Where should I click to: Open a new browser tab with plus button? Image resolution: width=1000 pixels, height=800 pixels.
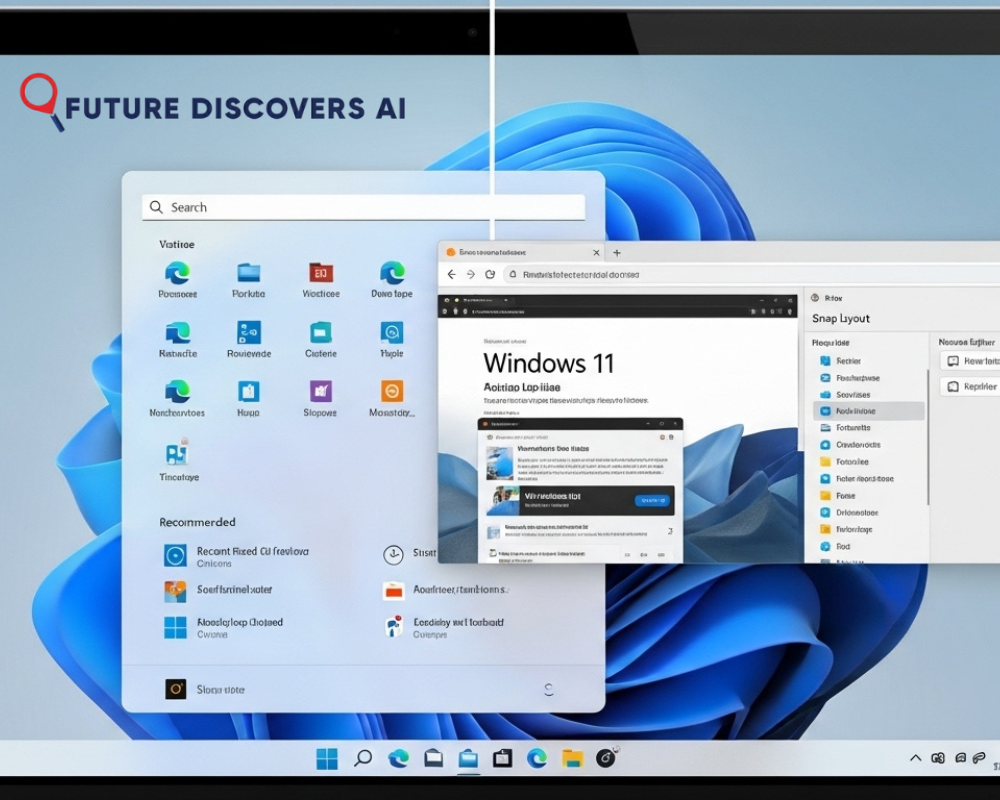click(617, 253)
